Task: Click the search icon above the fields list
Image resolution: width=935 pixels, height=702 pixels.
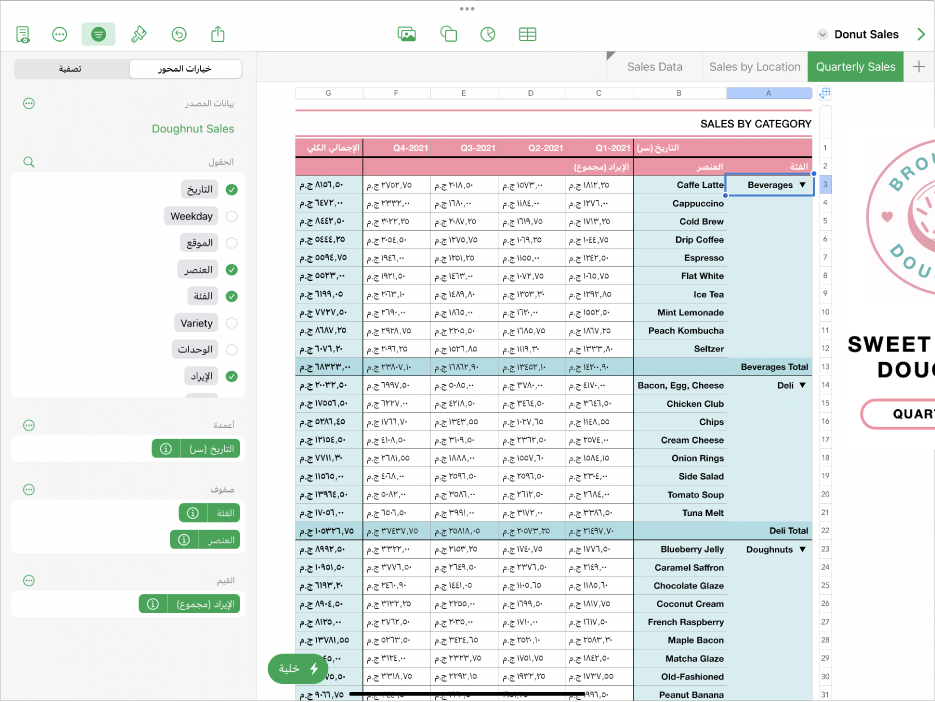Action: [x=29, y=161]
